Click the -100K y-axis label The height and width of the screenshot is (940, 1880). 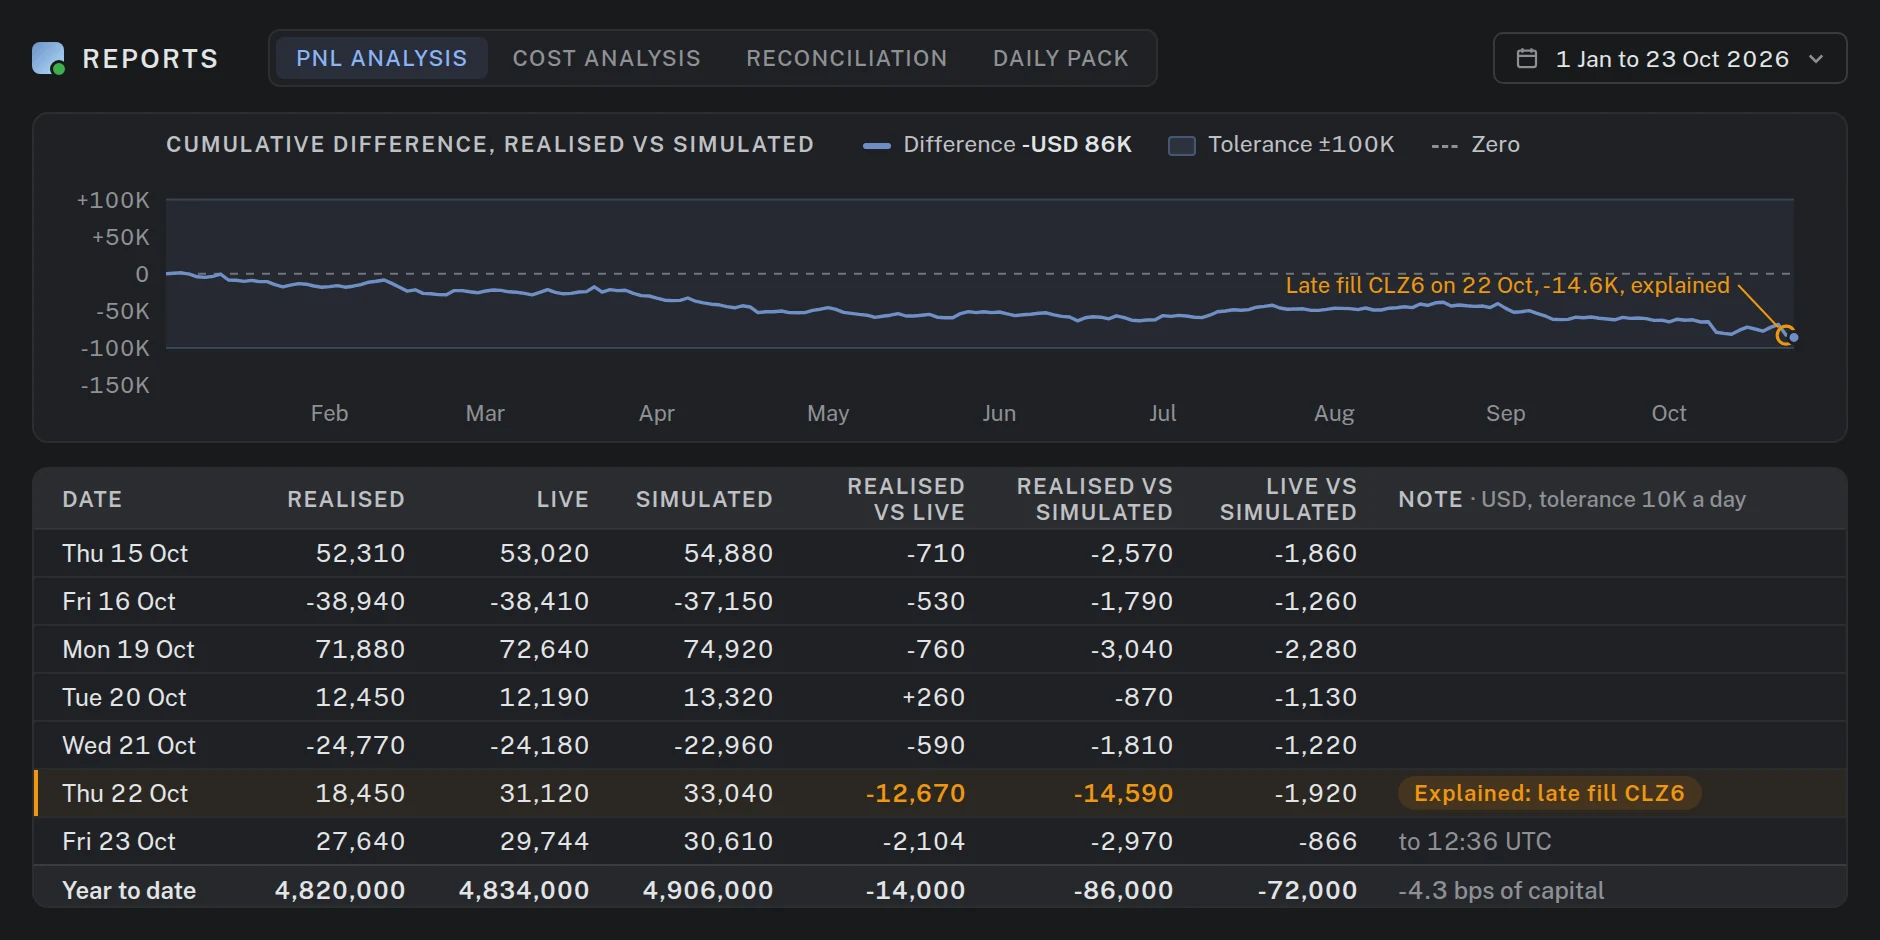115,348
